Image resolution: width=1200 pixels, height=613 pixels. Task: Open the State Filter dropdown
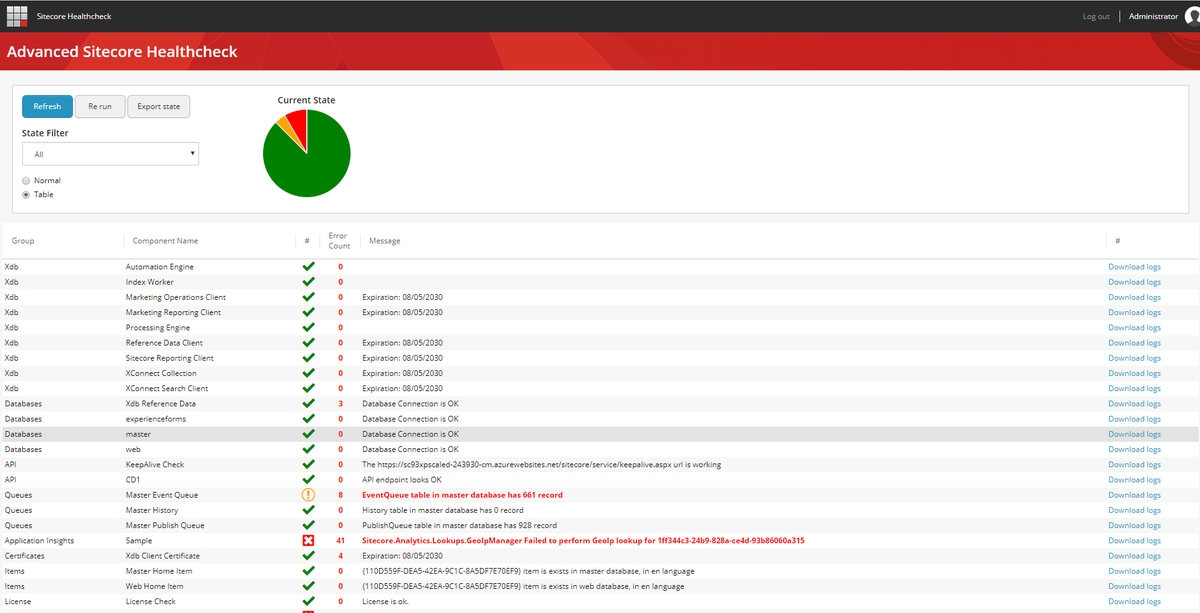pyautogui.click(x=110, y=154)
